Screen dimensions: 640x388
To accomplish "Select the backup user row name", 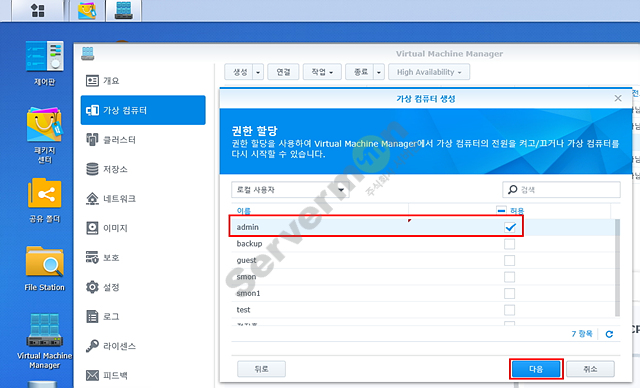I will pos(249,244).
